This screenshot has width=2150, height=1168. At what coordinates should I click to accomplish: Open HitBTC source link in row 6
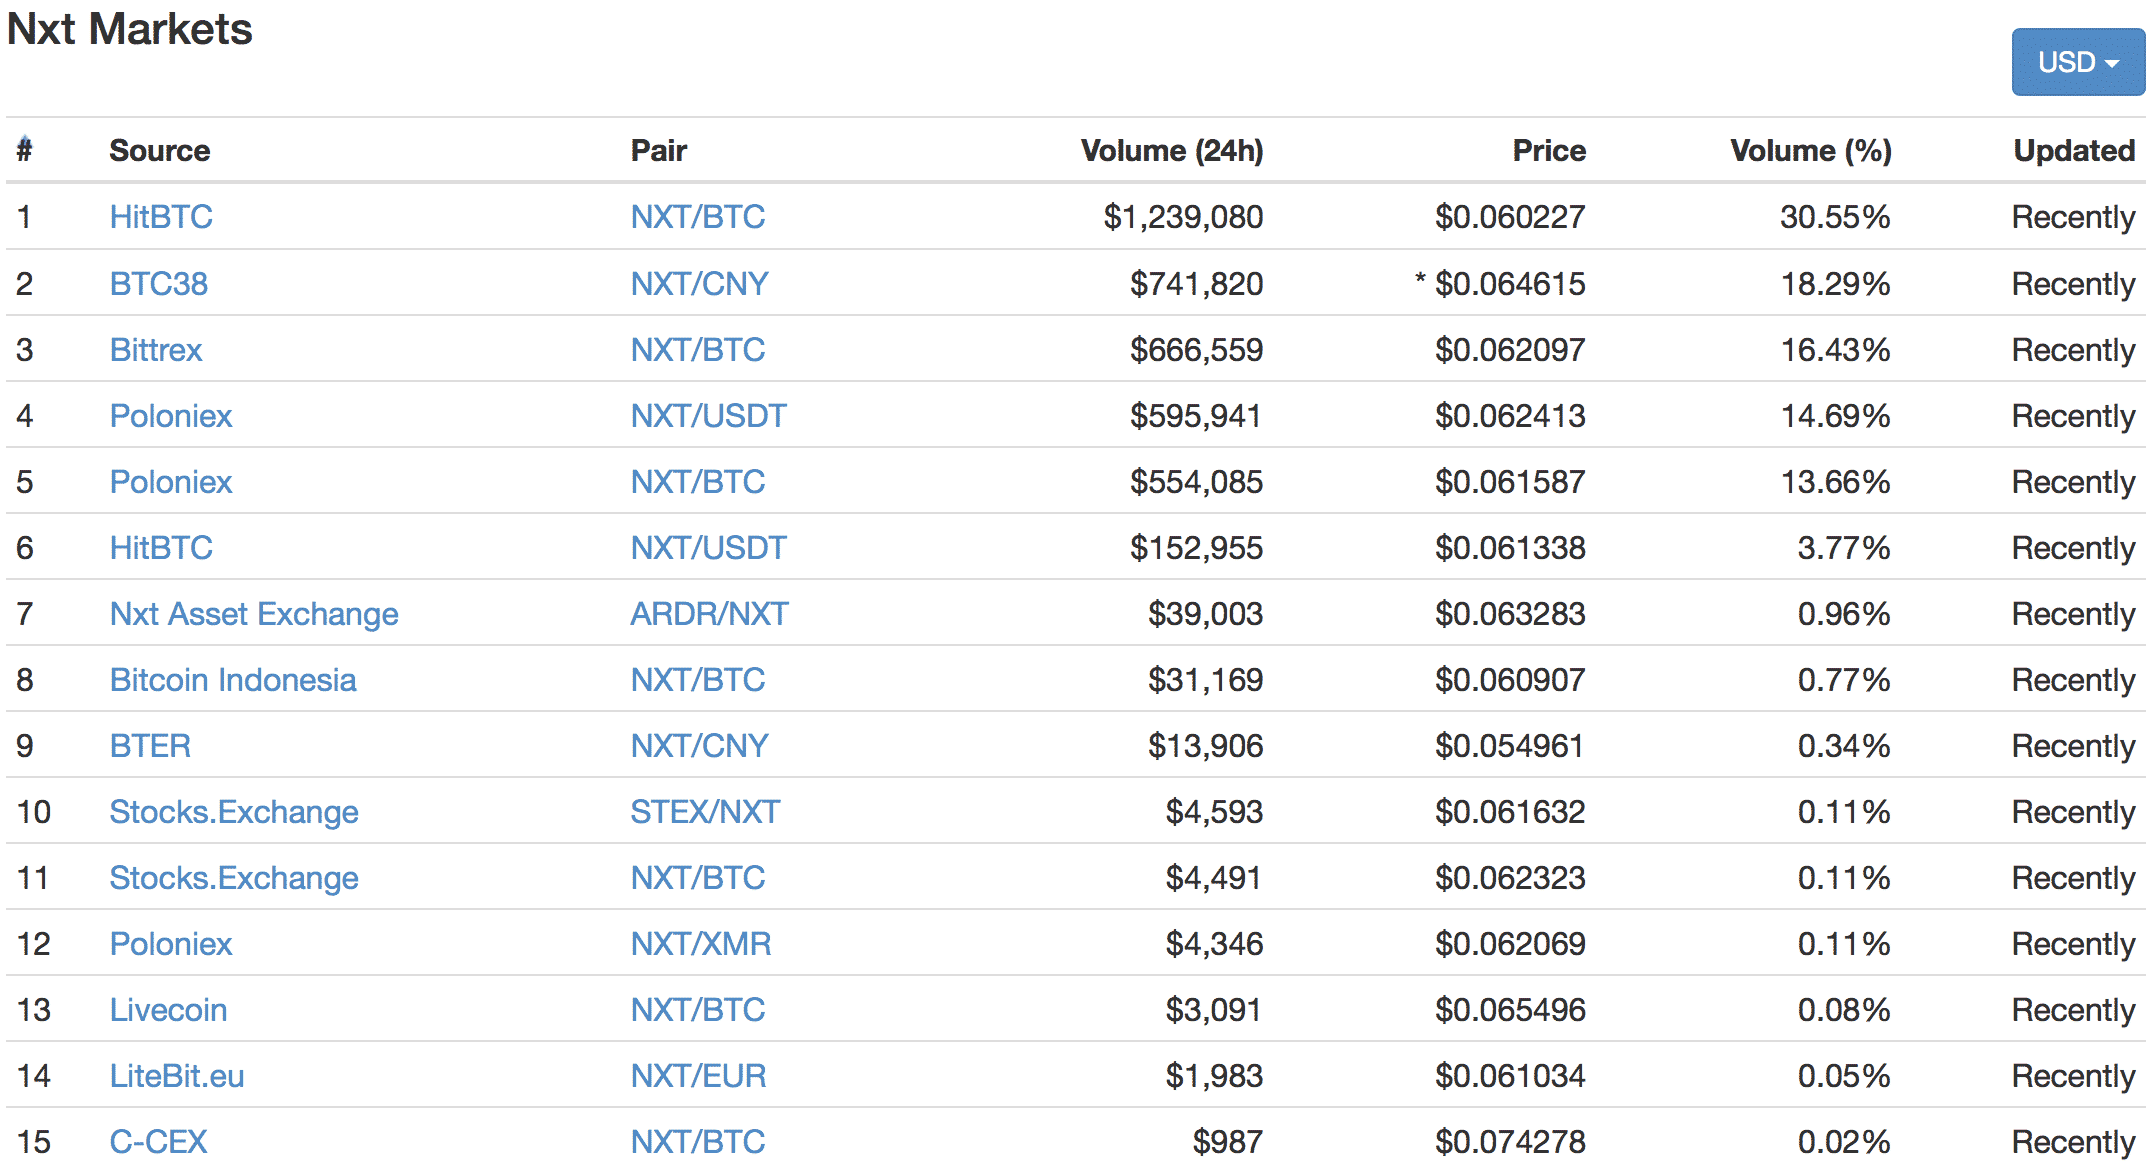coord(161,548)
